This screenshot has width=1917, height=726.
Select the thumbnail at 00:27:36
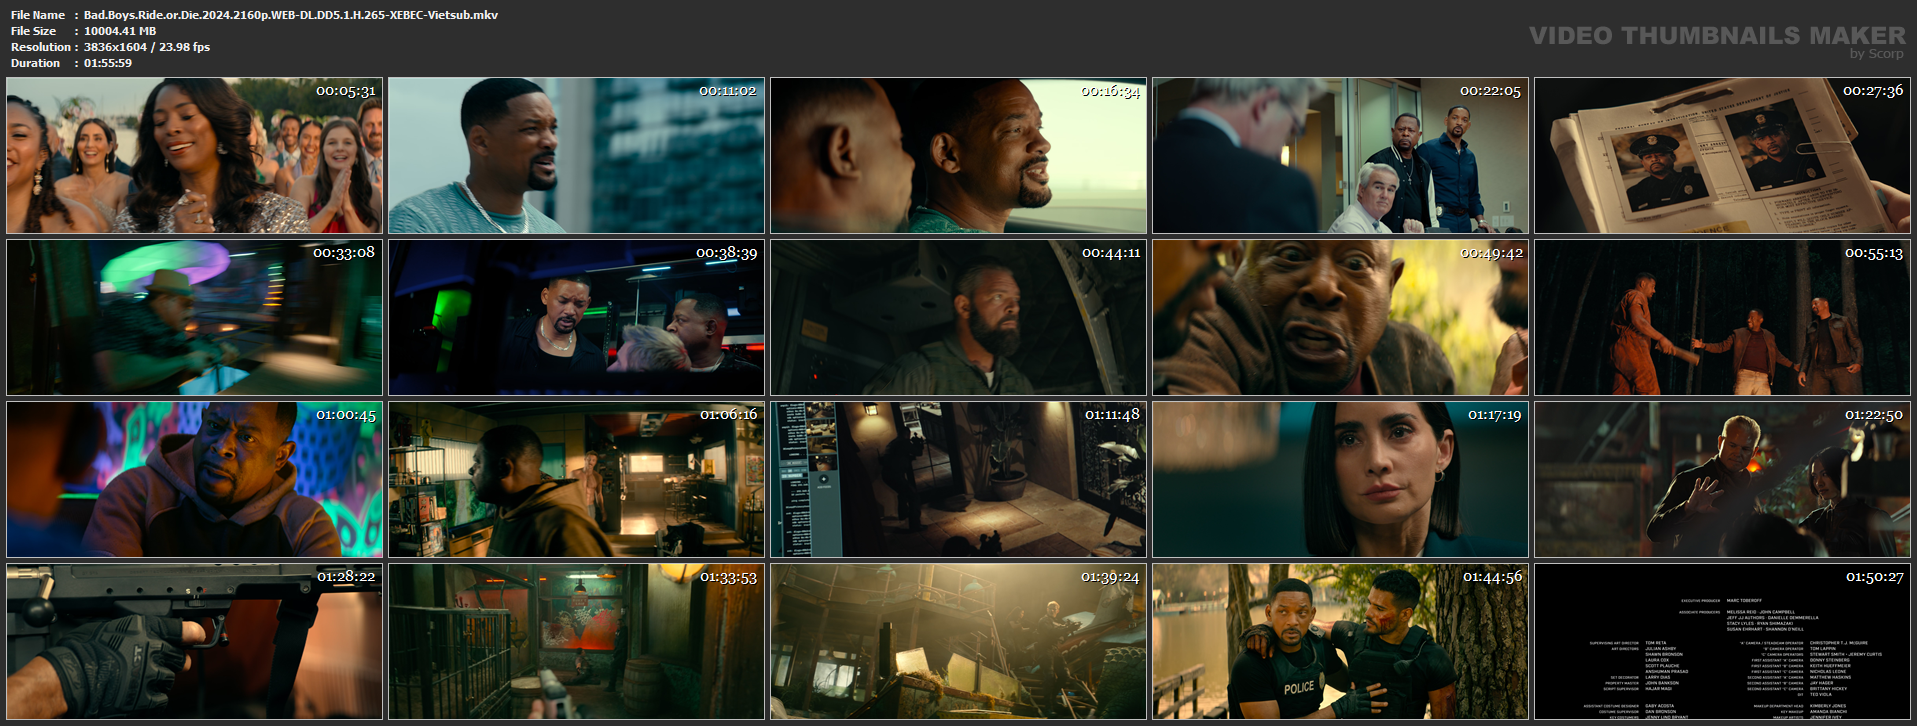[x=1722, y=156]
